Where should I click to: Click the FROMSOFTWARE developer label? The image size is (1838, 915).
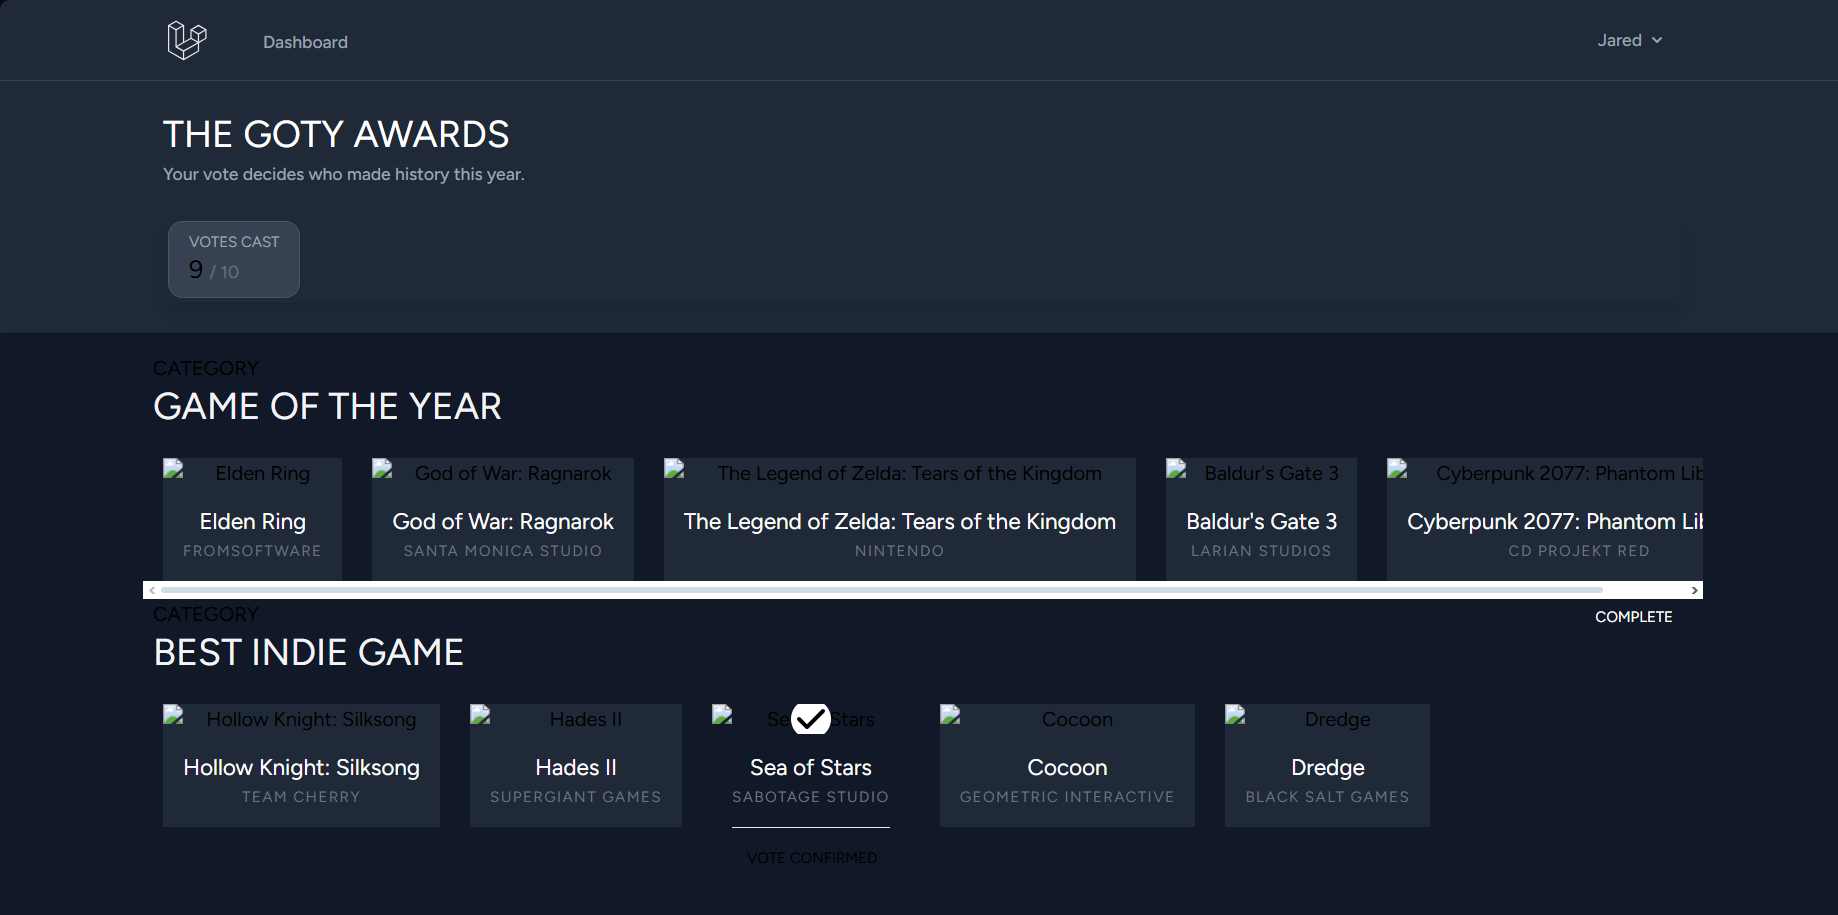coord(252,551)
